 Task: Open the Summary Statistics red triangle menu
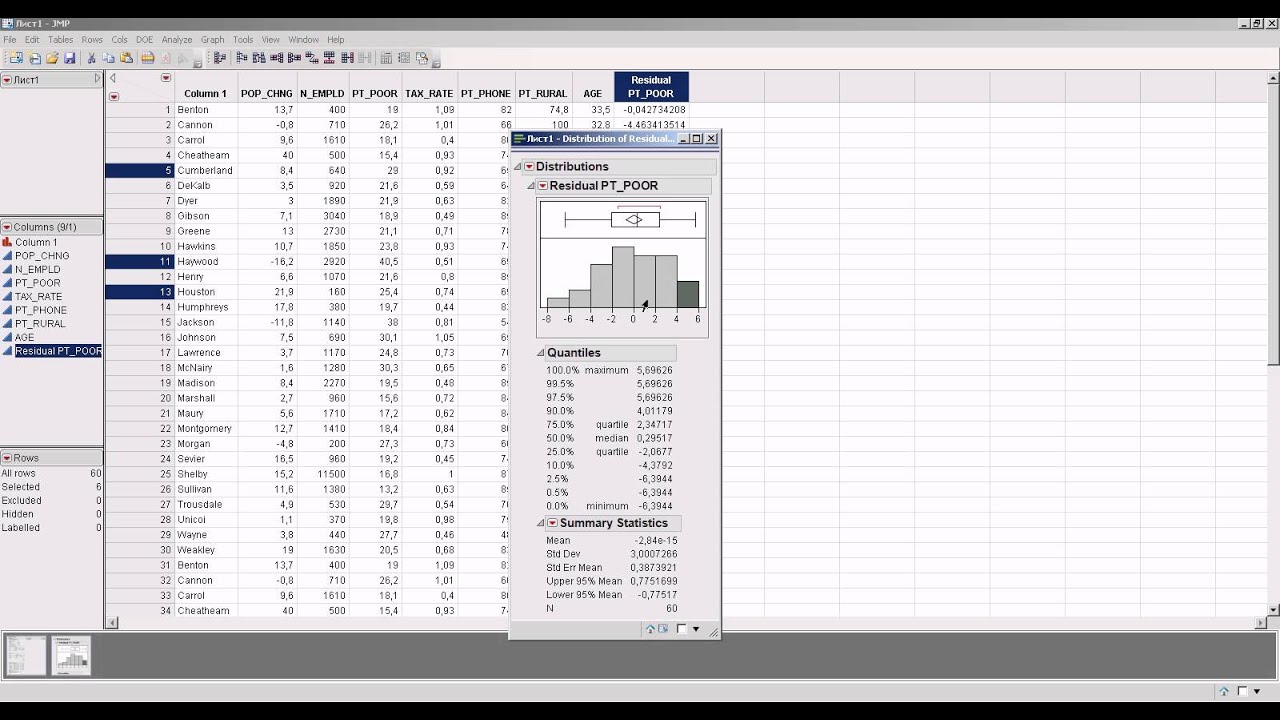(x=552, y=523)
